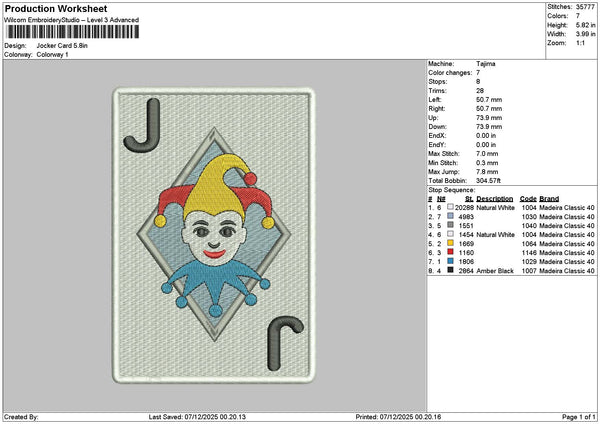Pick the gray swatch with 1551 stitches

pyautogui.click(x=450, y=225)
